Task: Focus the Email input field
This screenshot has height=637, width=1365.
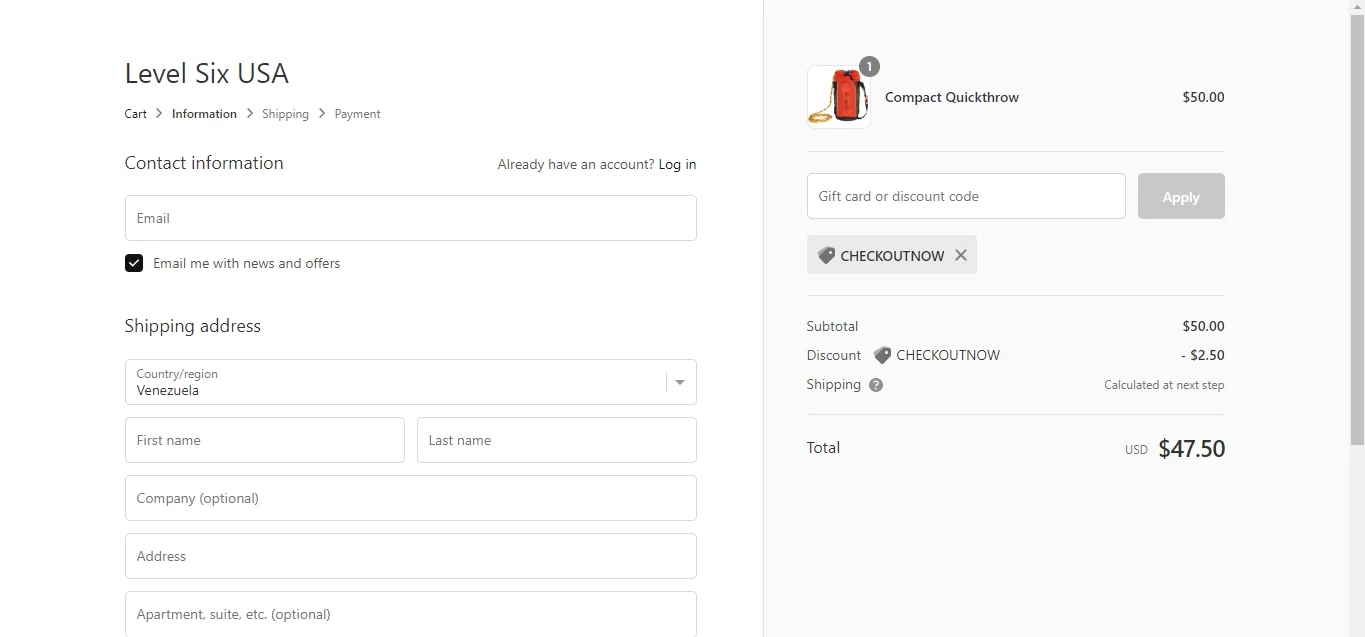Action: [x=410, y=218]
